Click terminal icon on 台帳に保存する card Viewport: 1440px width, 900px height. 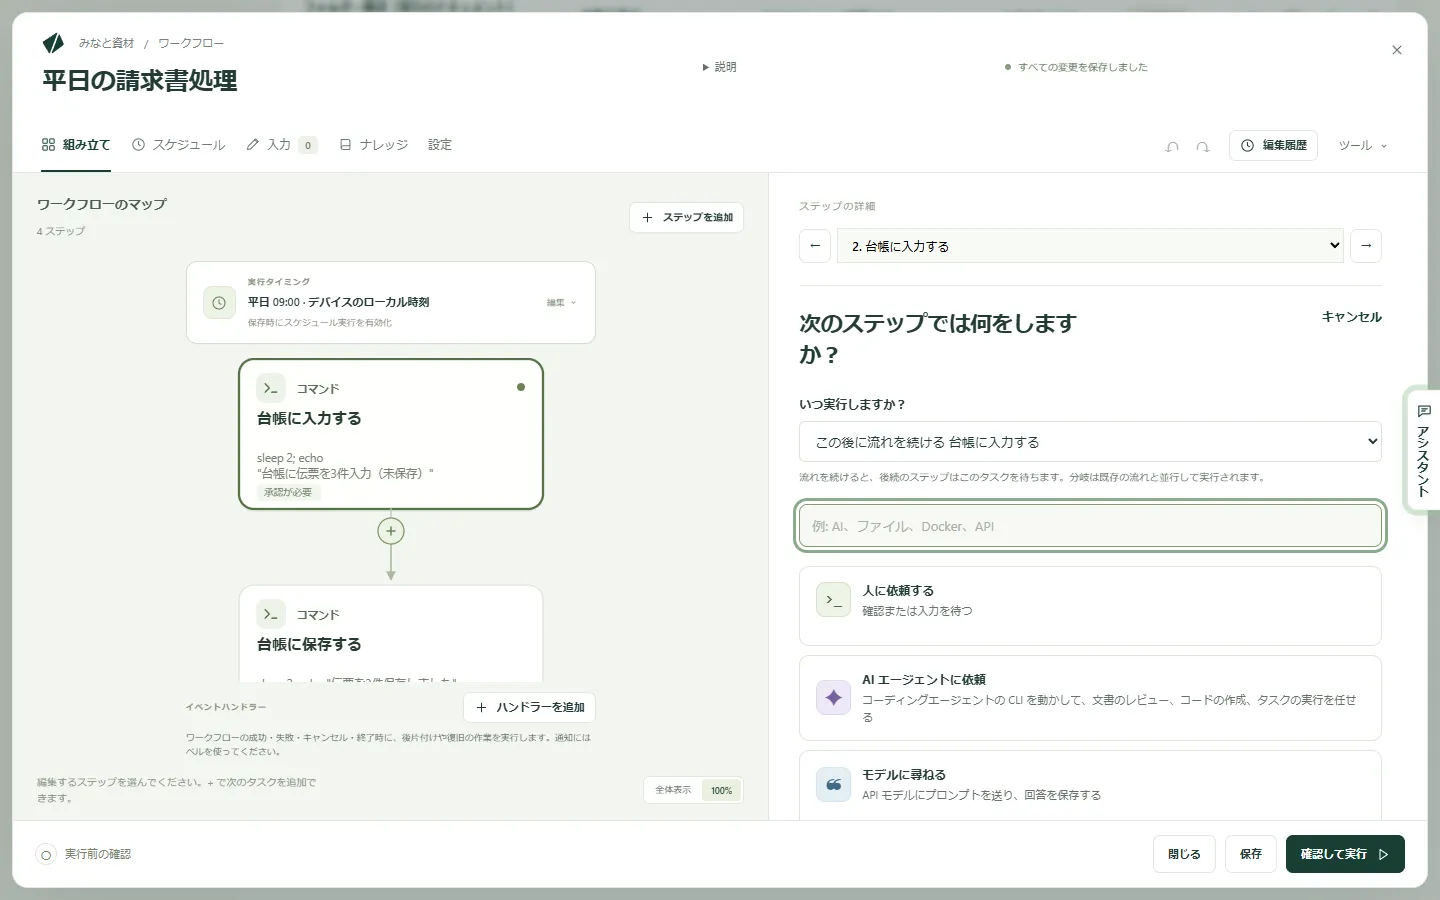point(271,614)
